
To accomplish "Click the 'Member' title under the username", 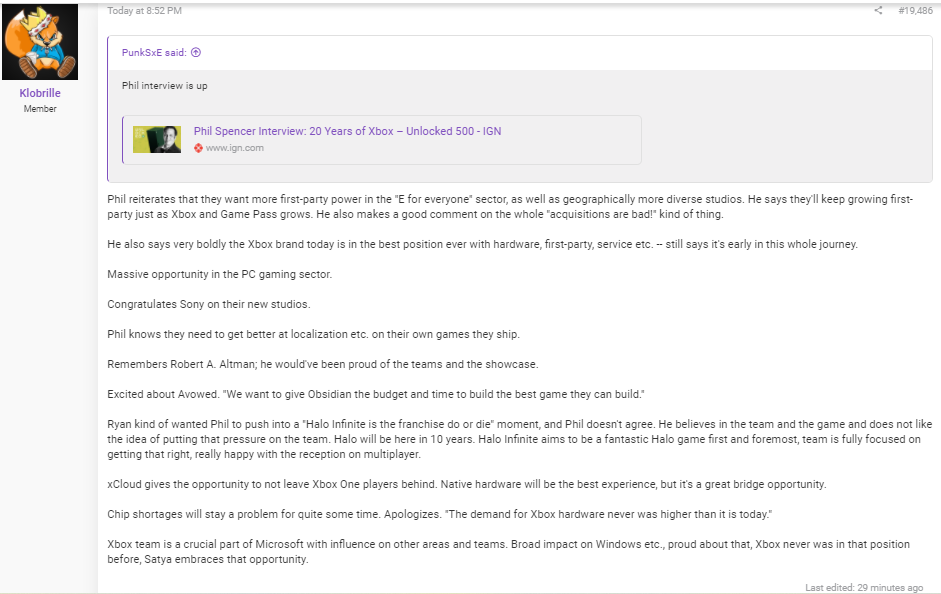I will [x=40, y=109].
